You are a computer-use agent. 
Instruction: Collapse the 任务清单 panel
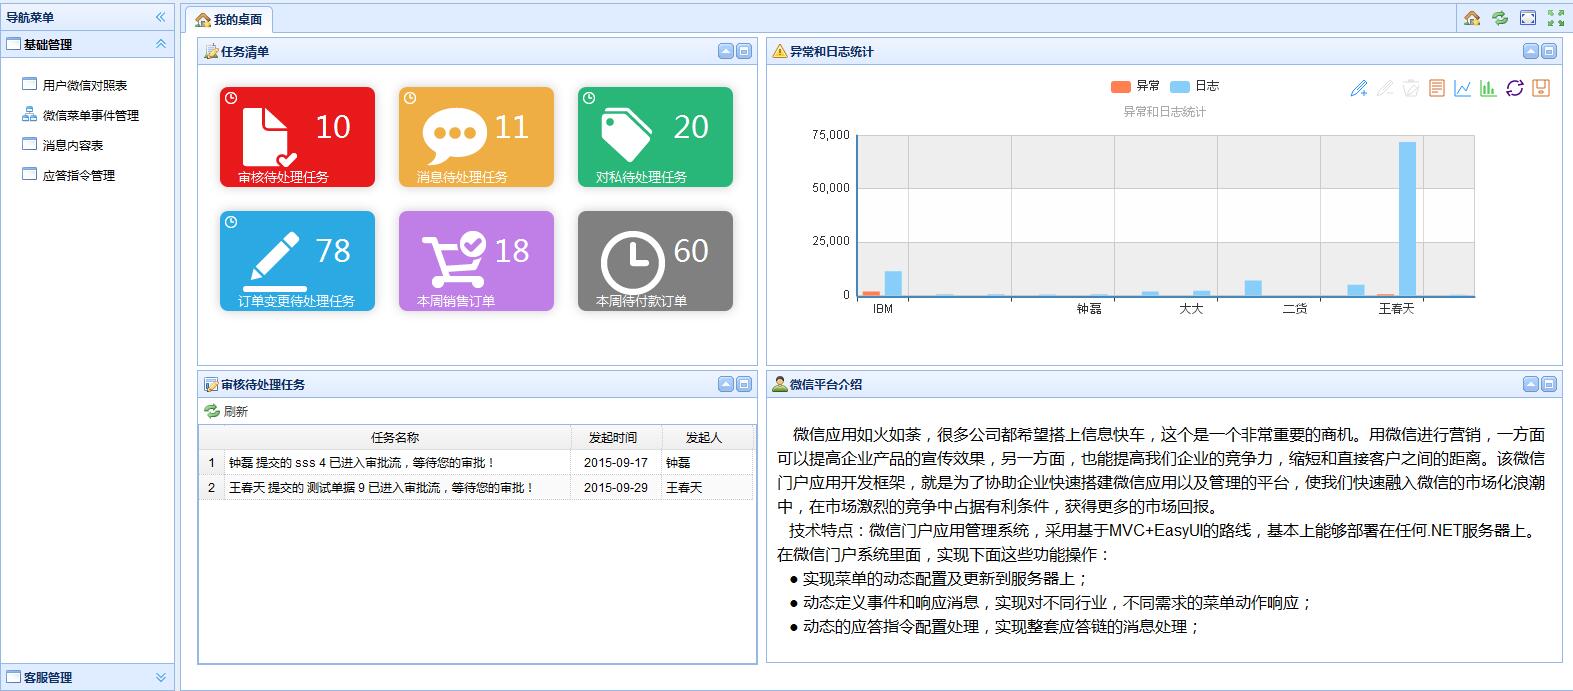[x=726, y=51]
